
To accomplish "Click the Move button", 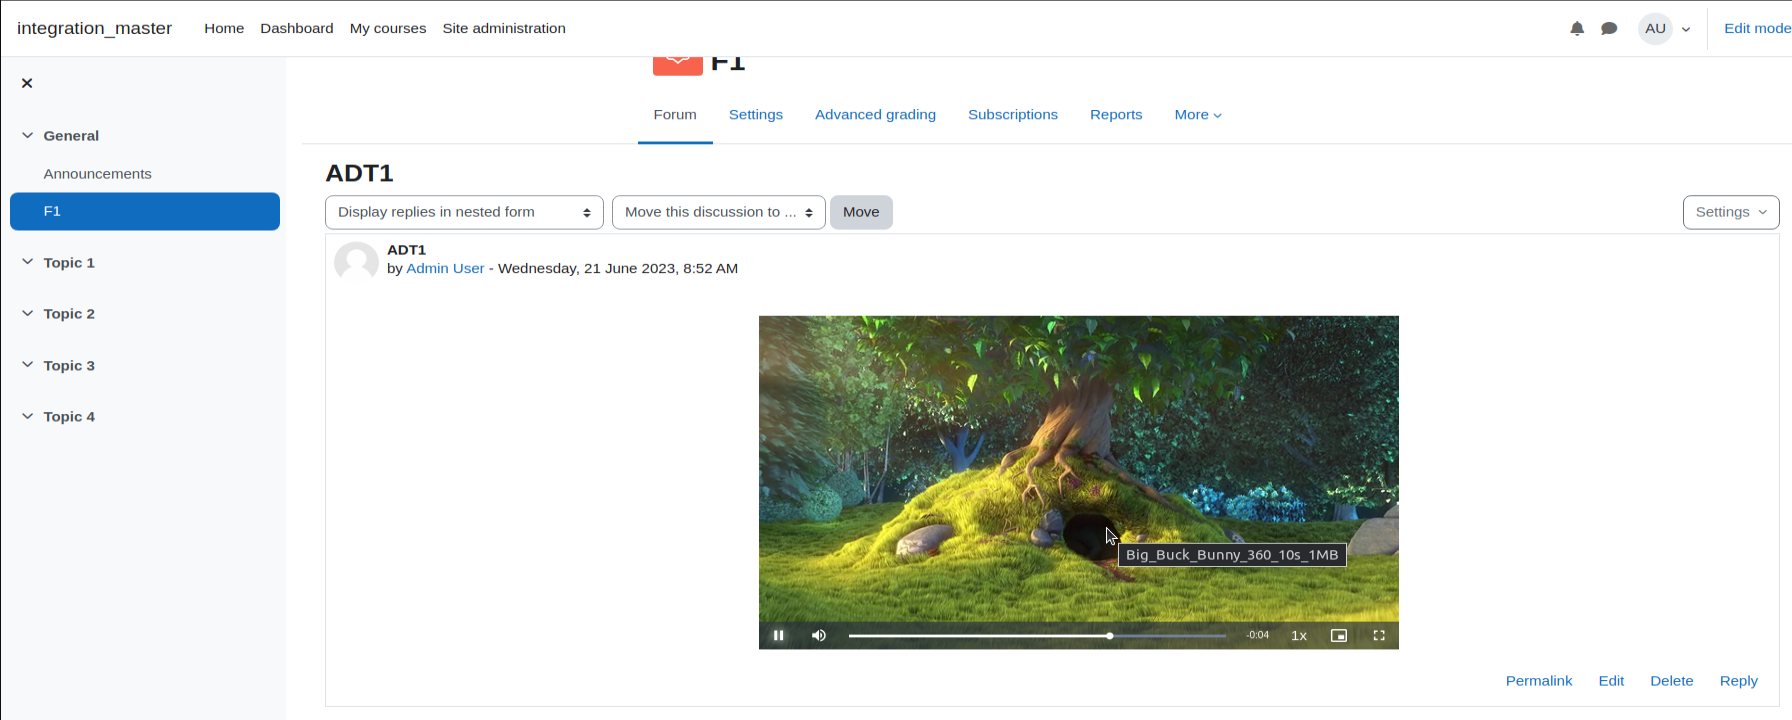I will [861, 212].
